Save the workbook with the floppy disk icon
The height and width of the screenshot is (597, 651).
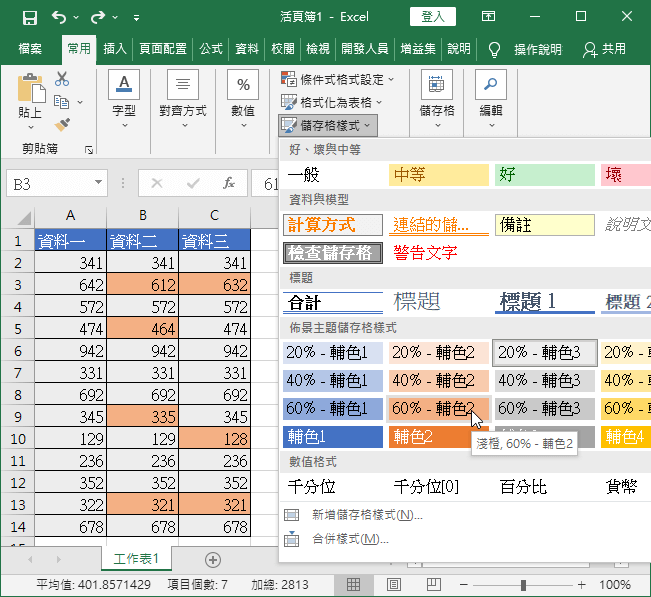point(30,17)
